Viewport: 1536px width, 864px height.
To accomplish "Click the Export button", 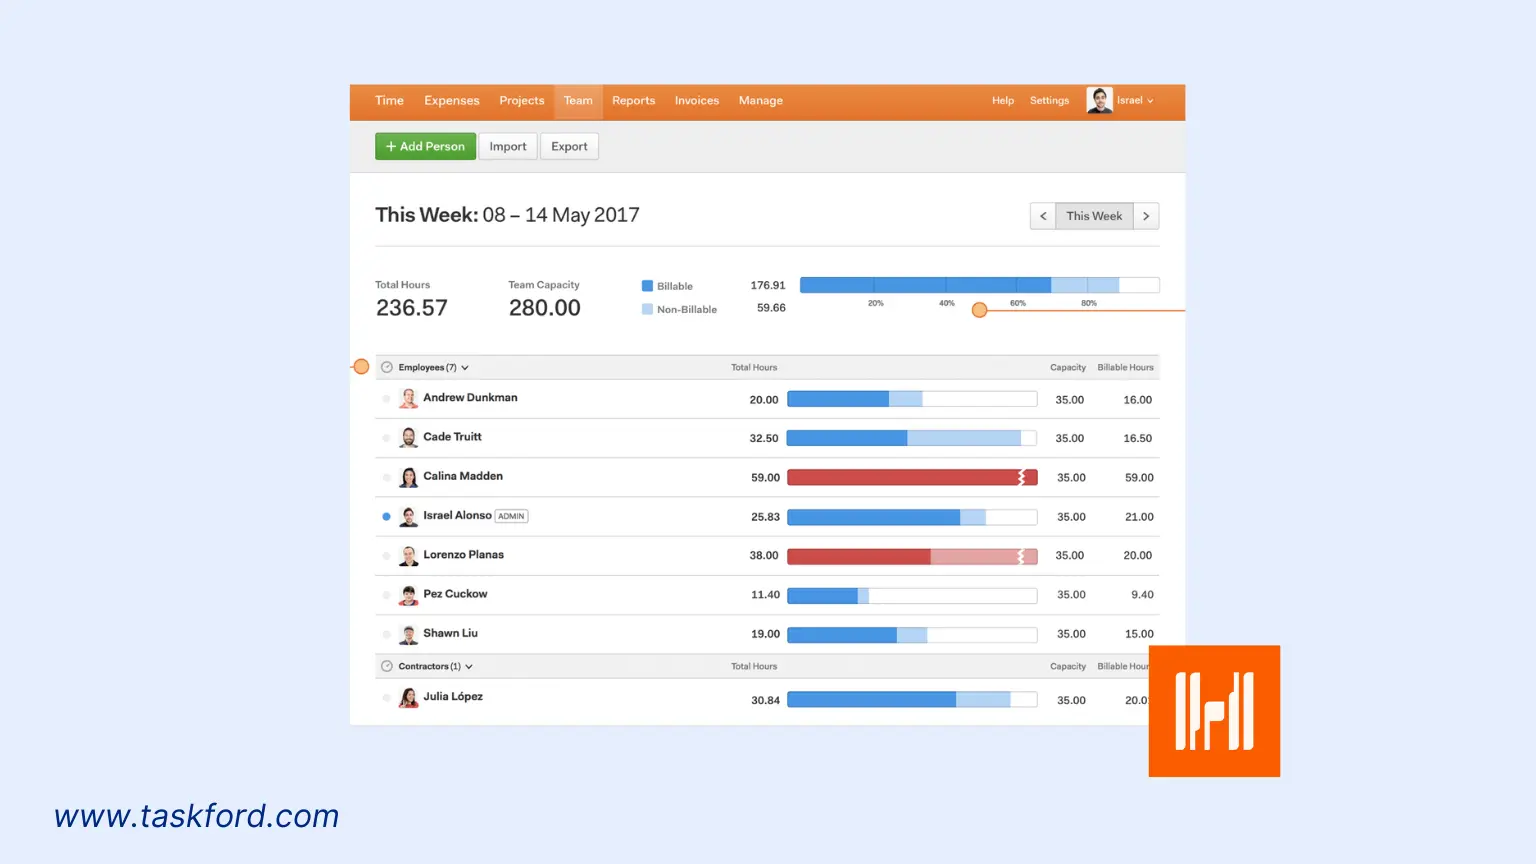I will pos(569,146).
